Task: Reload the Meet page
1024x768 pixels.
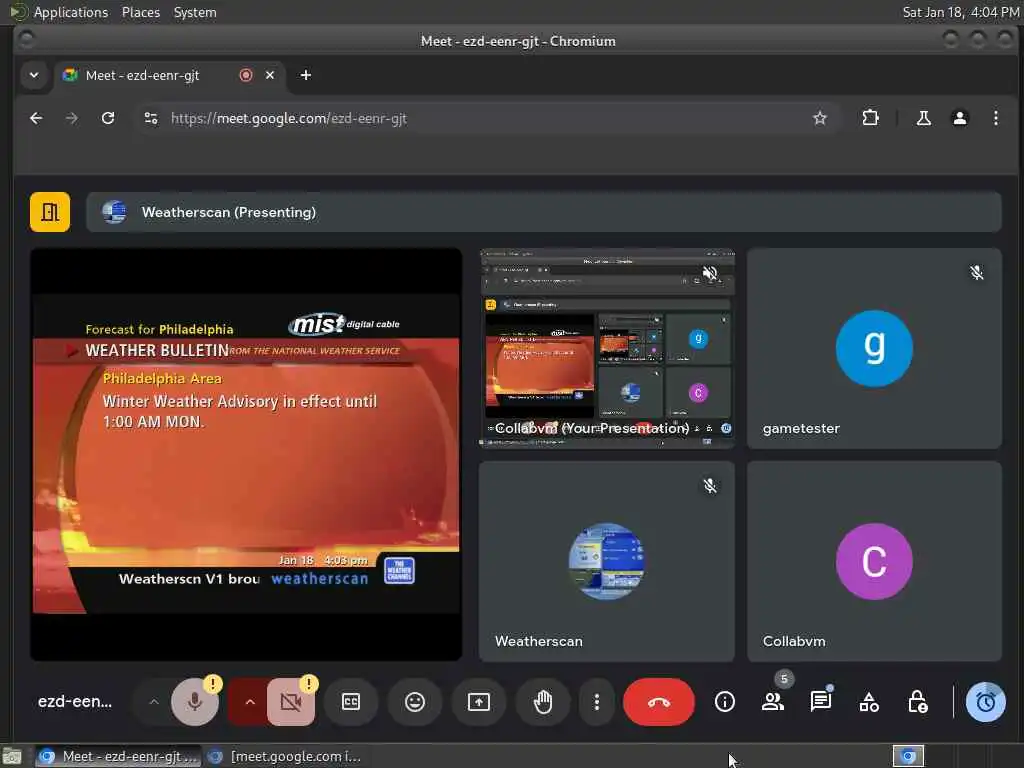Action: click(108, 118)
